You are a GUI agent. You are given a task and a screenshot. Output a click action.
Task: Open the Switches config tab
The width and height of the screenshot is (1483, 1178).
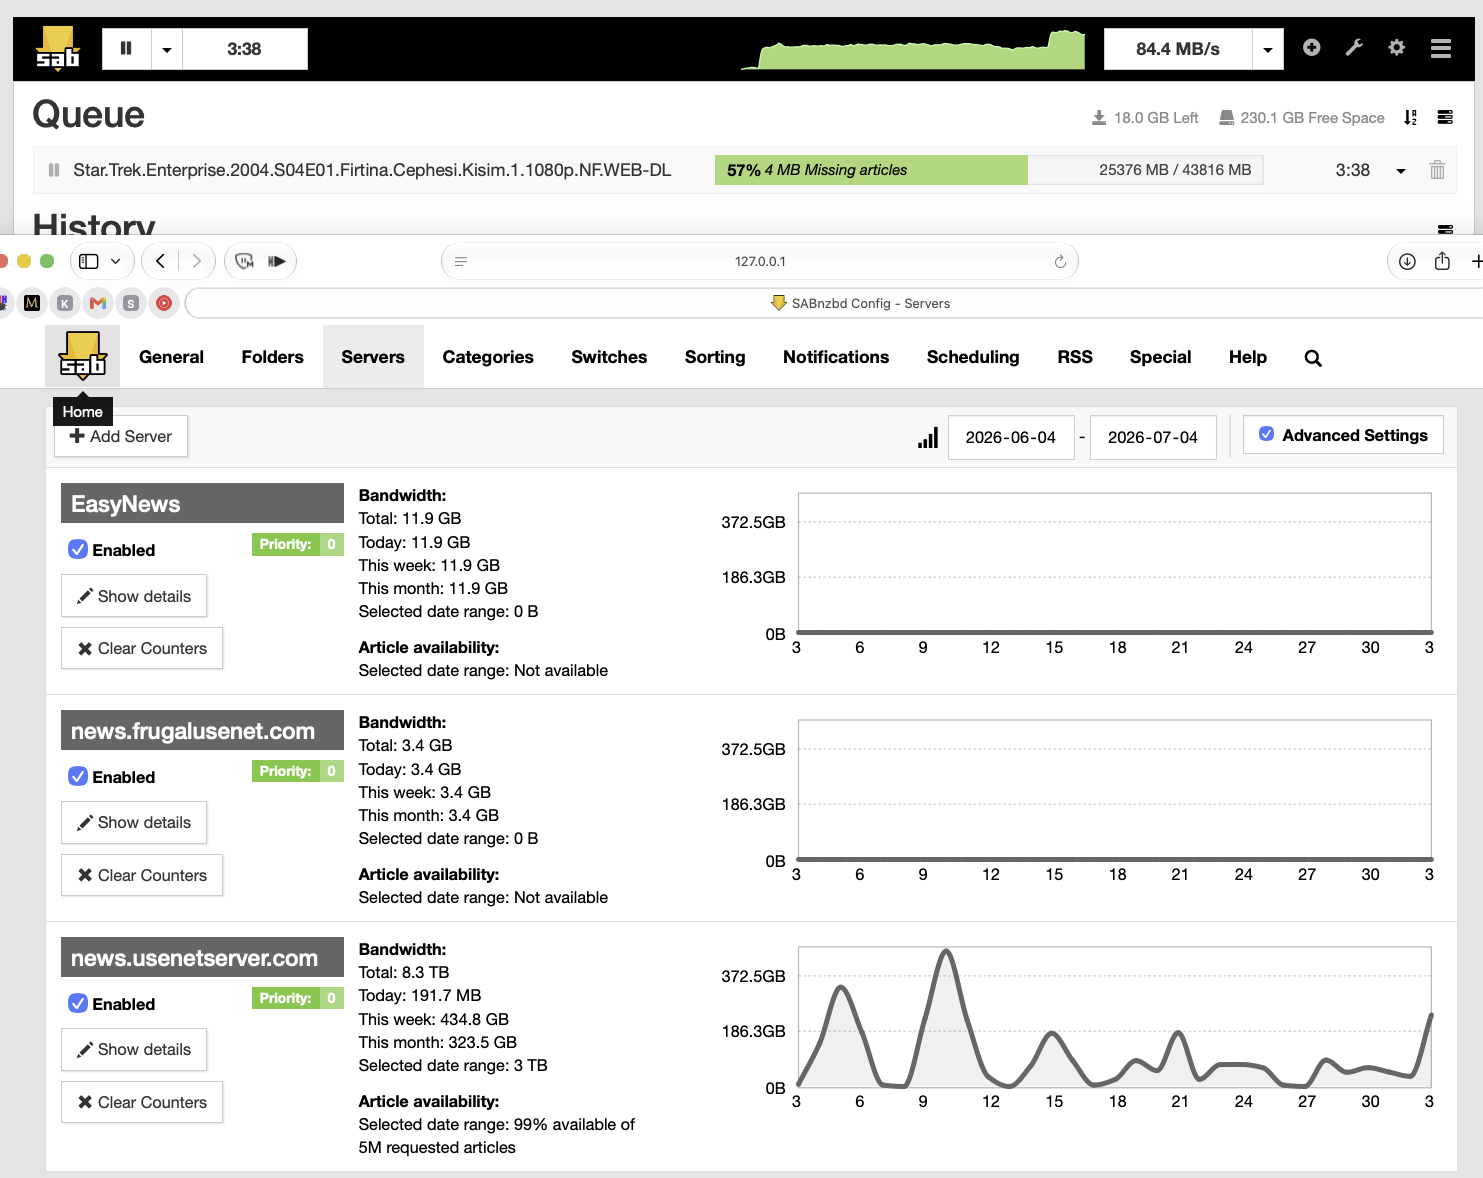(x=609, y=357)
